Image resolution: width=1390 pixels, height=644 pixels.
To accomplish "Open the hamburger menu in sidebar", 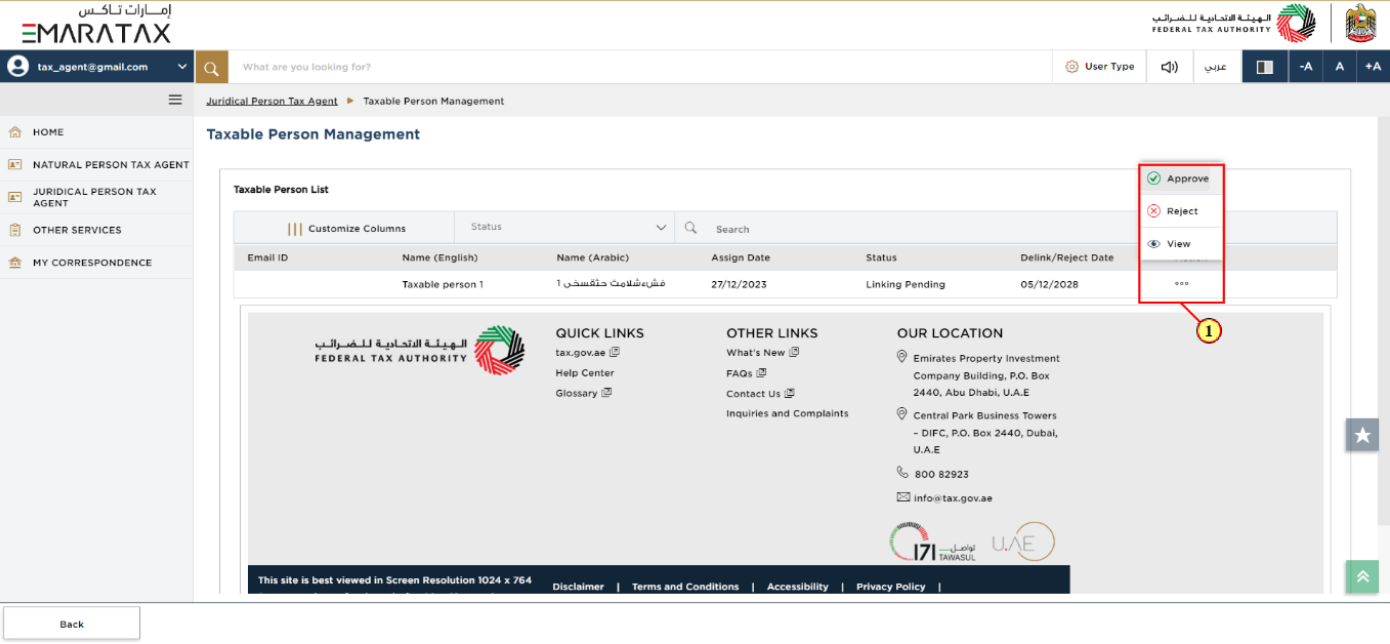I will point(175,99).
